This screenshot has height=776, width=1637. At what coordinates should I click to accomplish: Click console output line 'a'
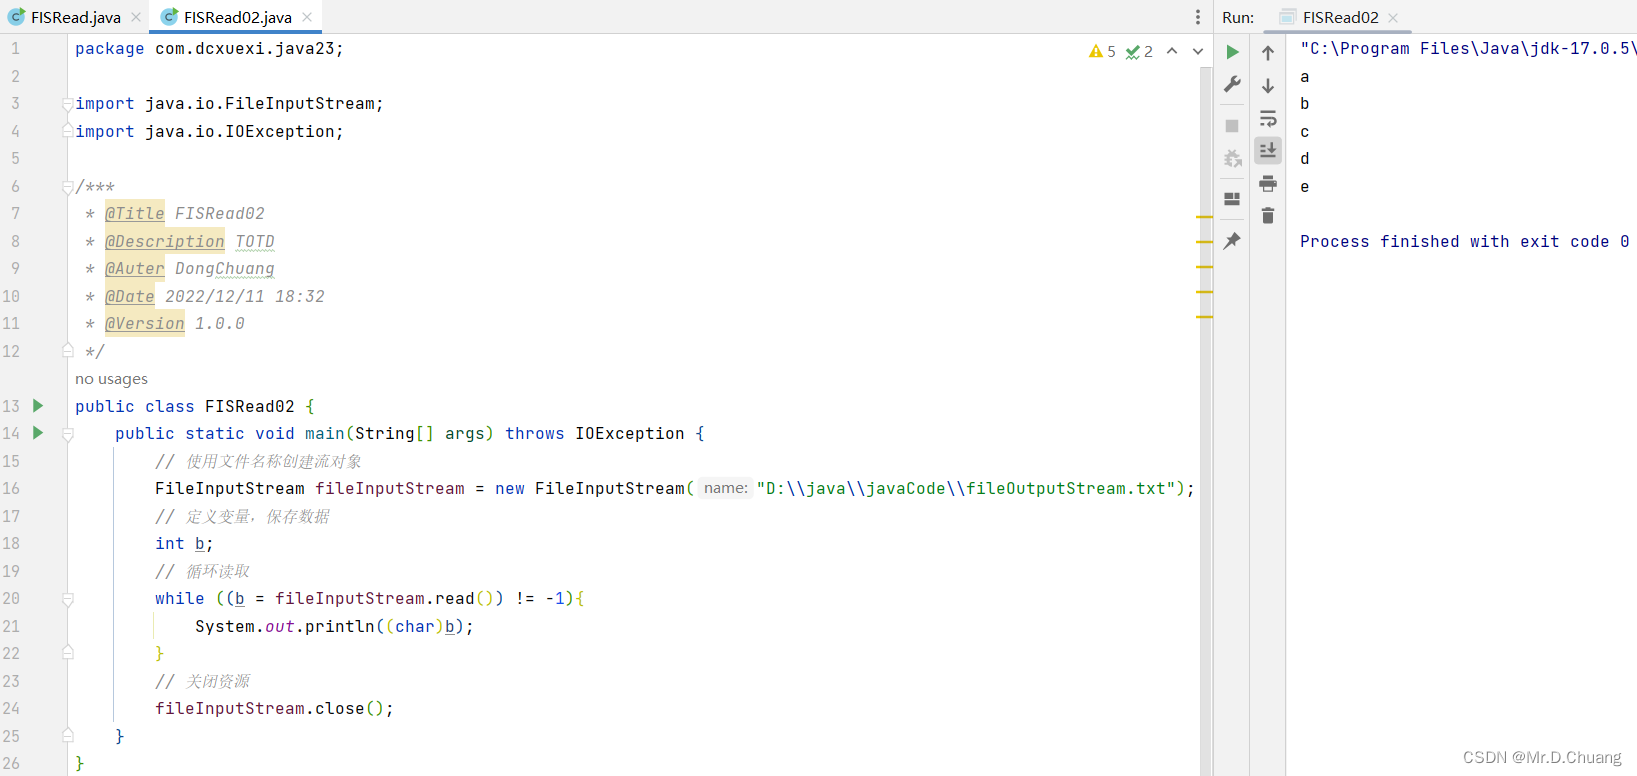[1304, 76]
